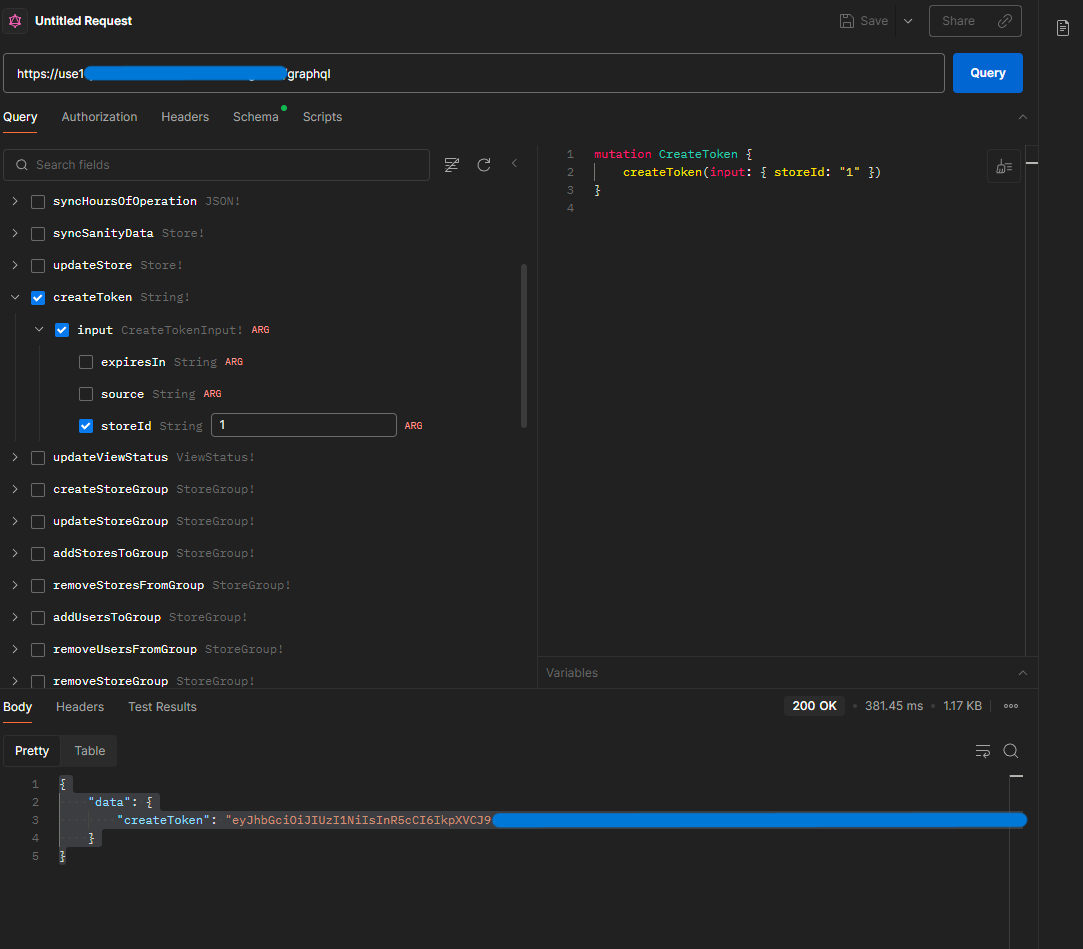
Task: Search within the response body
Action: pos(1010,751)
